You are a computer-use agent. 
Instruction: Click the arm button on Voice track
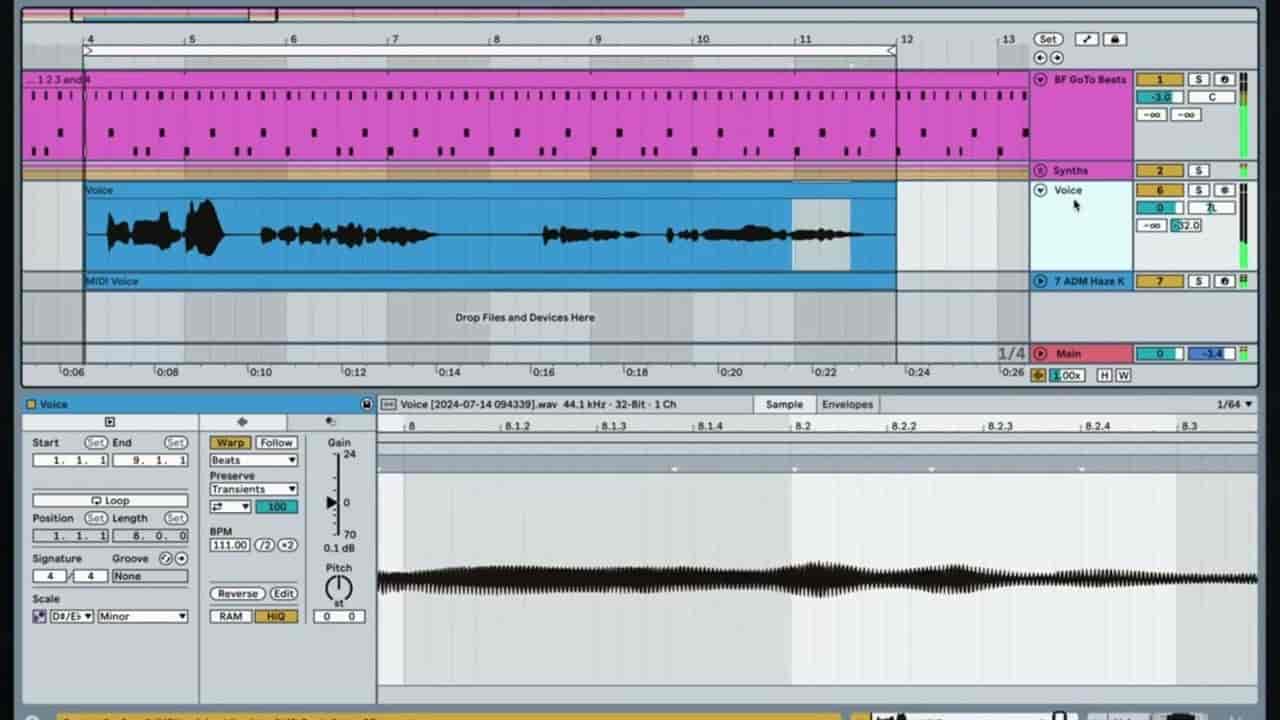1224,190
